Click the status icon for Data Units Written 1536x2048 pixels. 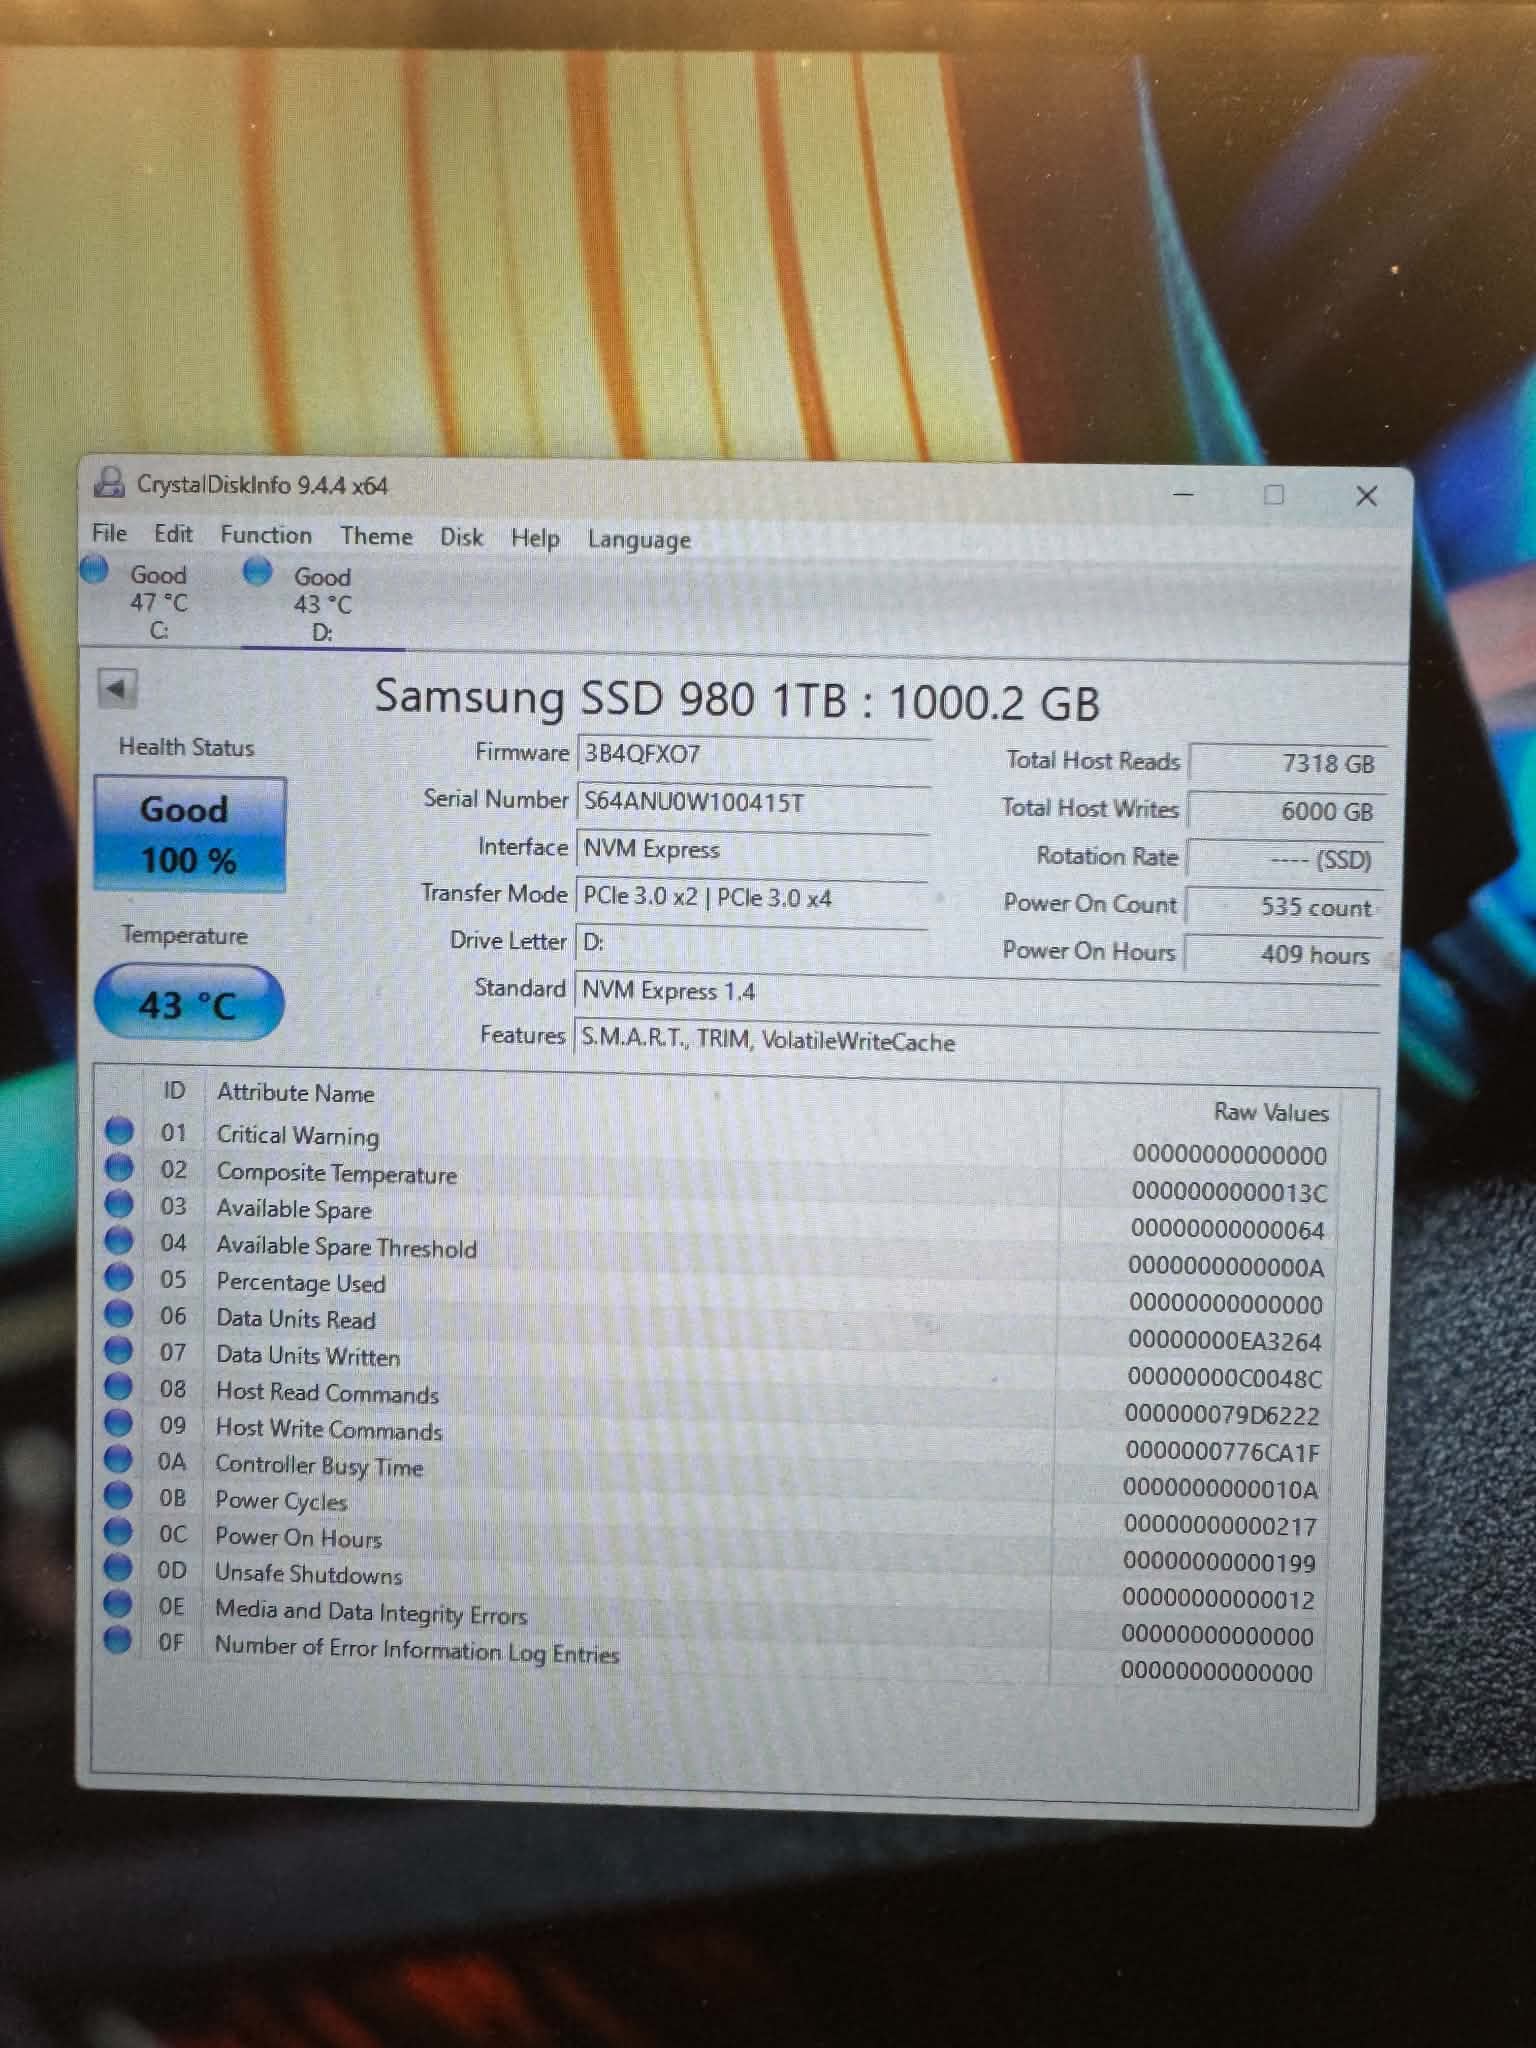coord(119,1350)
